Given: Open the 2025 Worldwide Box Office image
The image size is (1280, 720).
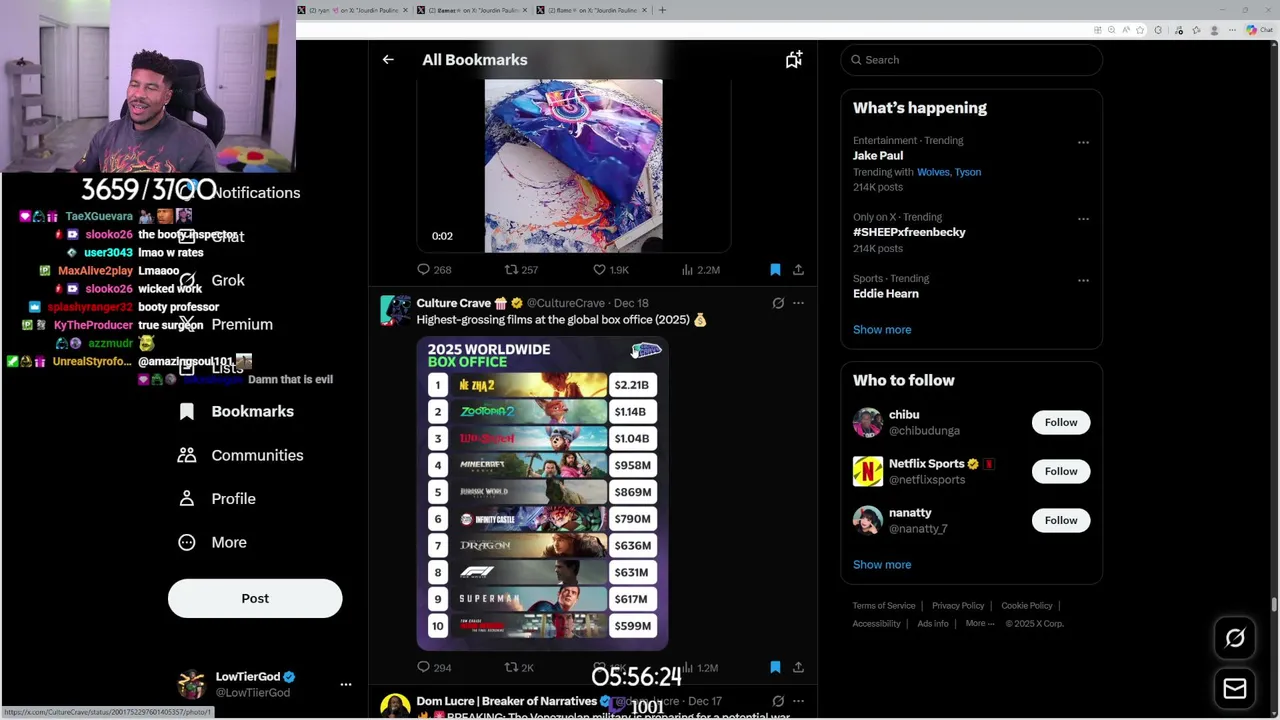Looking at the screenshot, I should (x=542, y=494).
